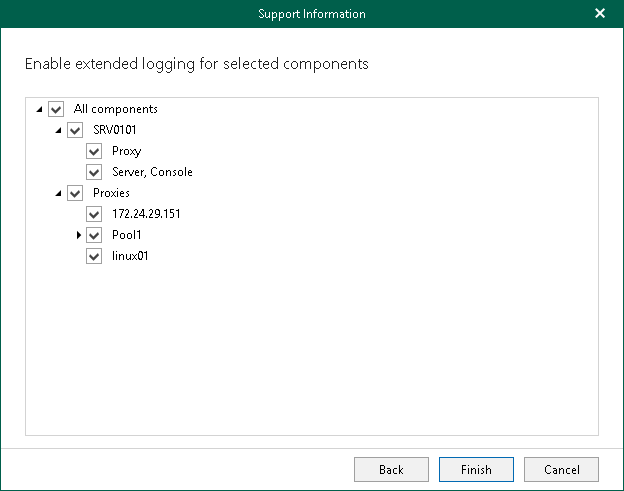This screenshot has height=491, width=624.
Task: Uncheck the Proxy checkbox under SRV0101
Action: pyautogui.click(x=94, y=151)
